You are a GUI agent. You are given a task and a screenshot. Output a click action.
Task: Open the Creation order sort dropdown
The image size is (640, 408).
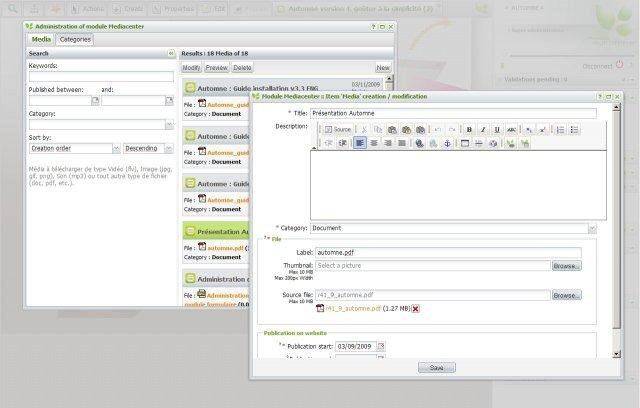click(116, 149)
